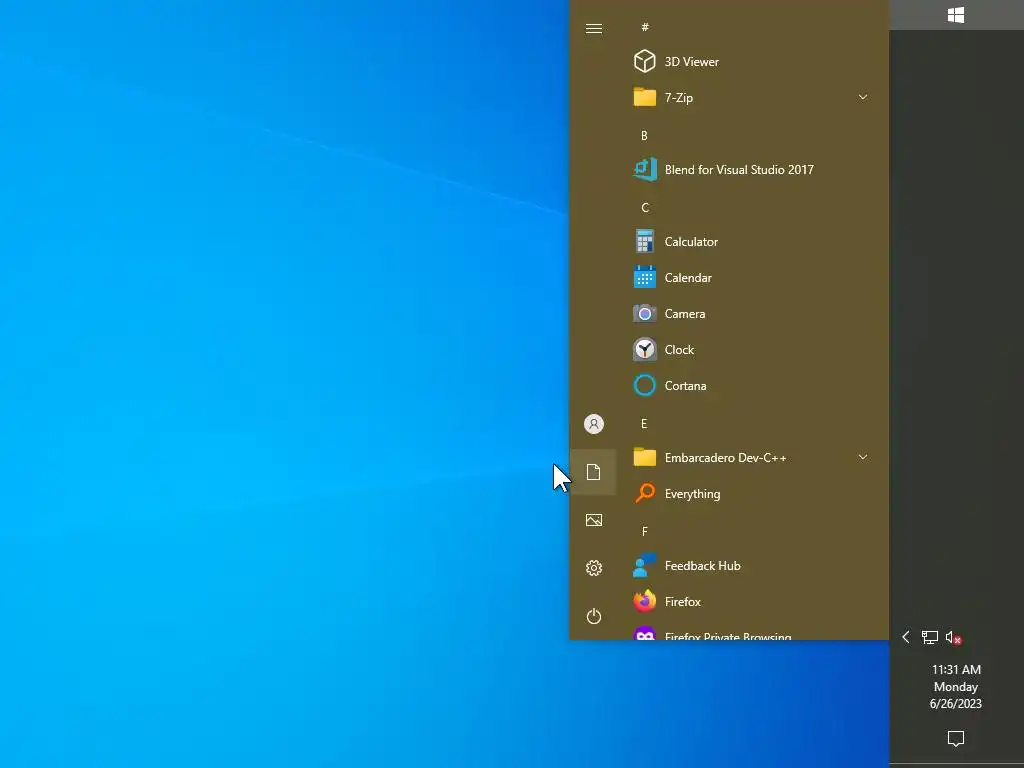Viewport: 1024px width, 768px height.
Task: Jump via the '#' section header
Action: pos(645,27)
